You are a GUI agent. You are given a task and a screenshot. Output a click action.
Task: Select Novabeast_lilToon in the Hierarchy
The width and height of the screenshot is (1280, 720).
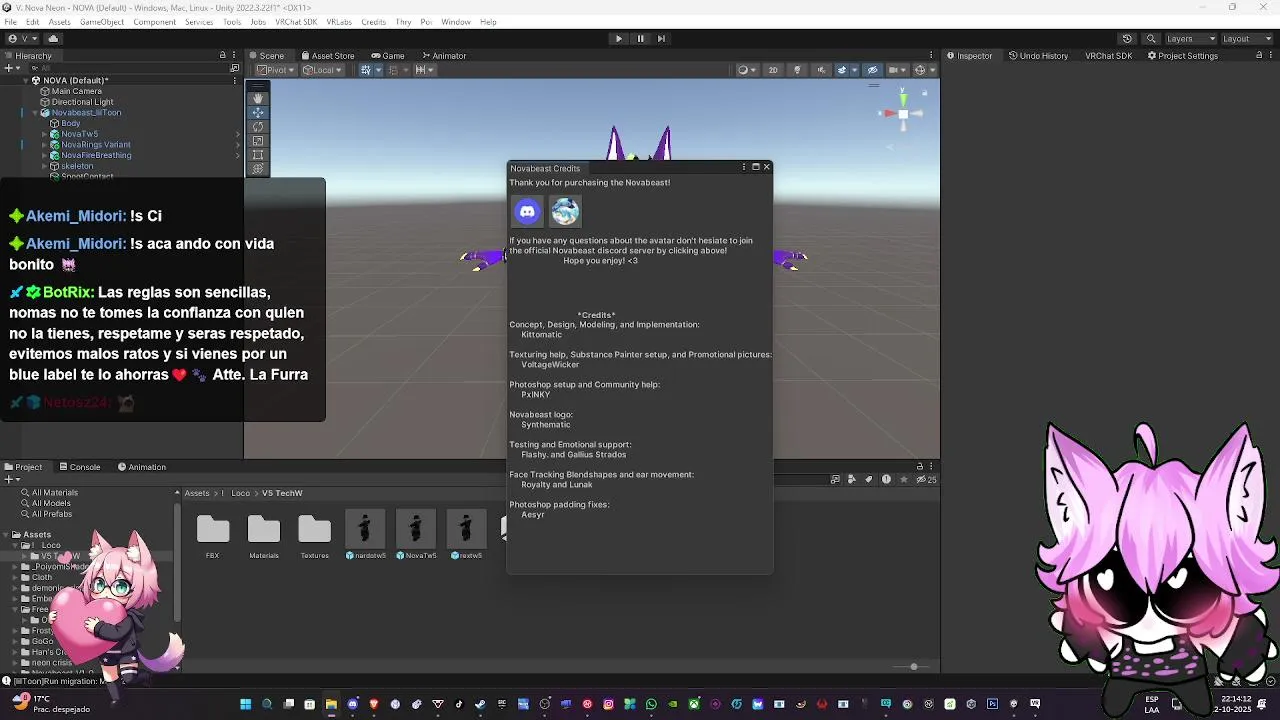(86, 113)
